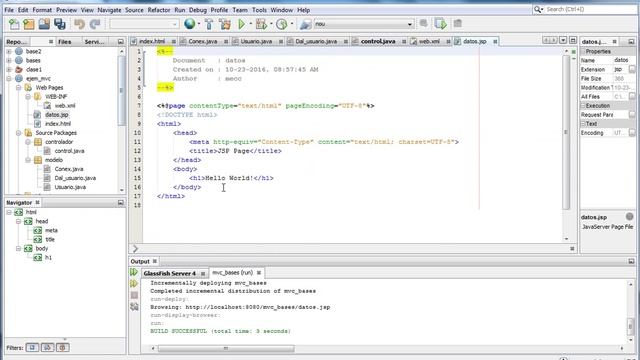The width and height of the screenshot is (640, 360).
Task: Click the yellow re-run with different parameters icon
Action: (134, 283)
